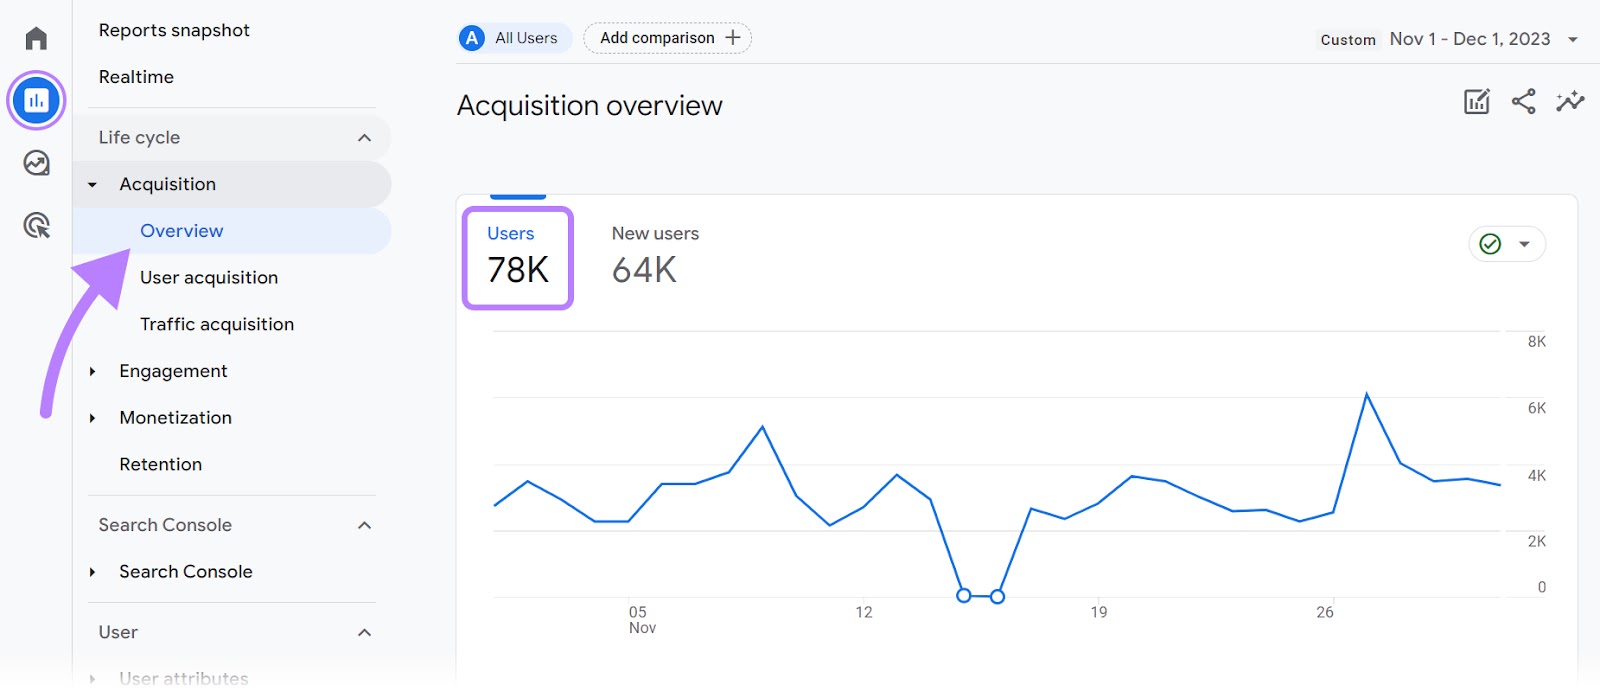
Task: Click the zero-value data point on chart
Action: [x=964, y=596]
